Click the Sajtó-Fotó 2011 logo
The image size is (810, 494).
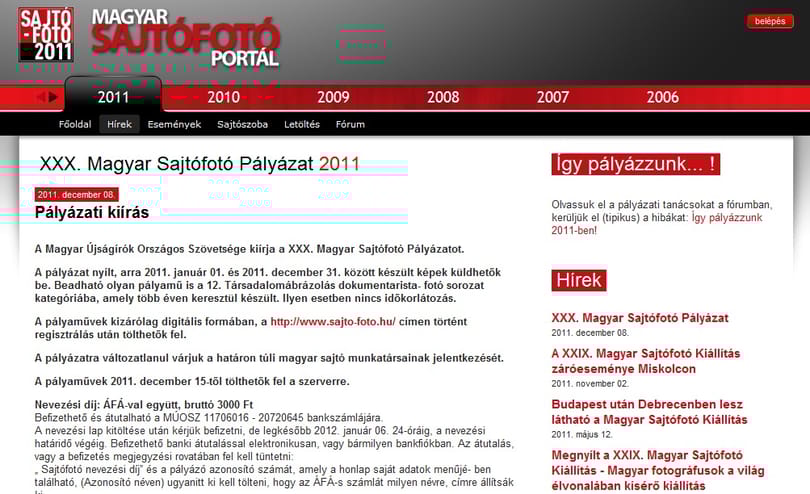(46, 35)
